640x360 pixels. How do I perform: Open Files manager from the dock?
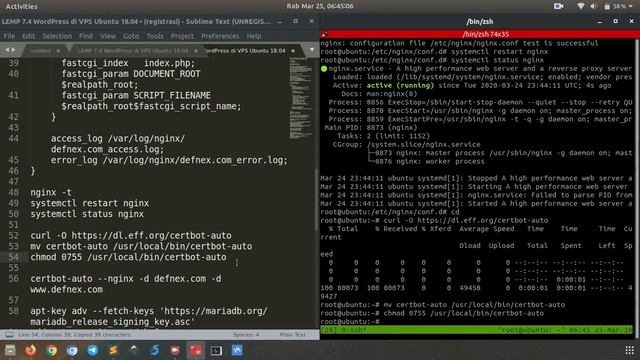[10, 350]
